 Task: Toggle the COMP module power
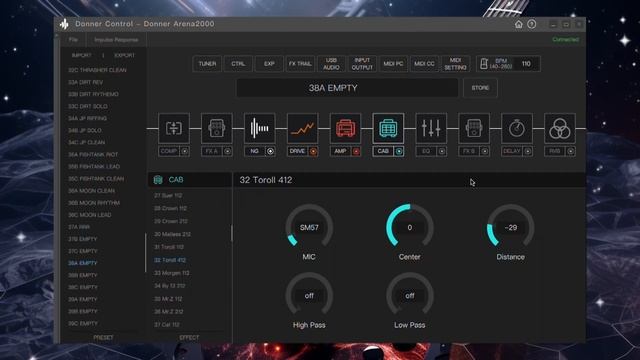[184, 151]
